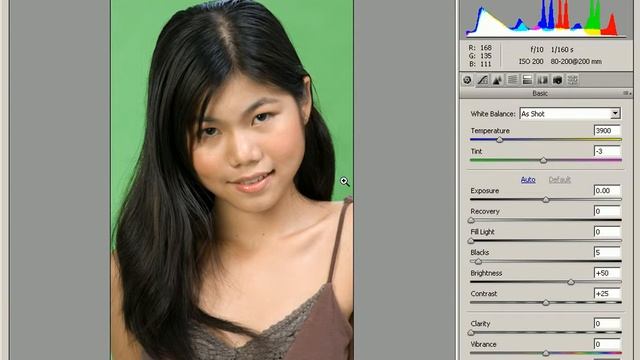Viewport: 640px width, 360px height.
Task: Click the Vibrance slider handle
Action: point(546,353)
